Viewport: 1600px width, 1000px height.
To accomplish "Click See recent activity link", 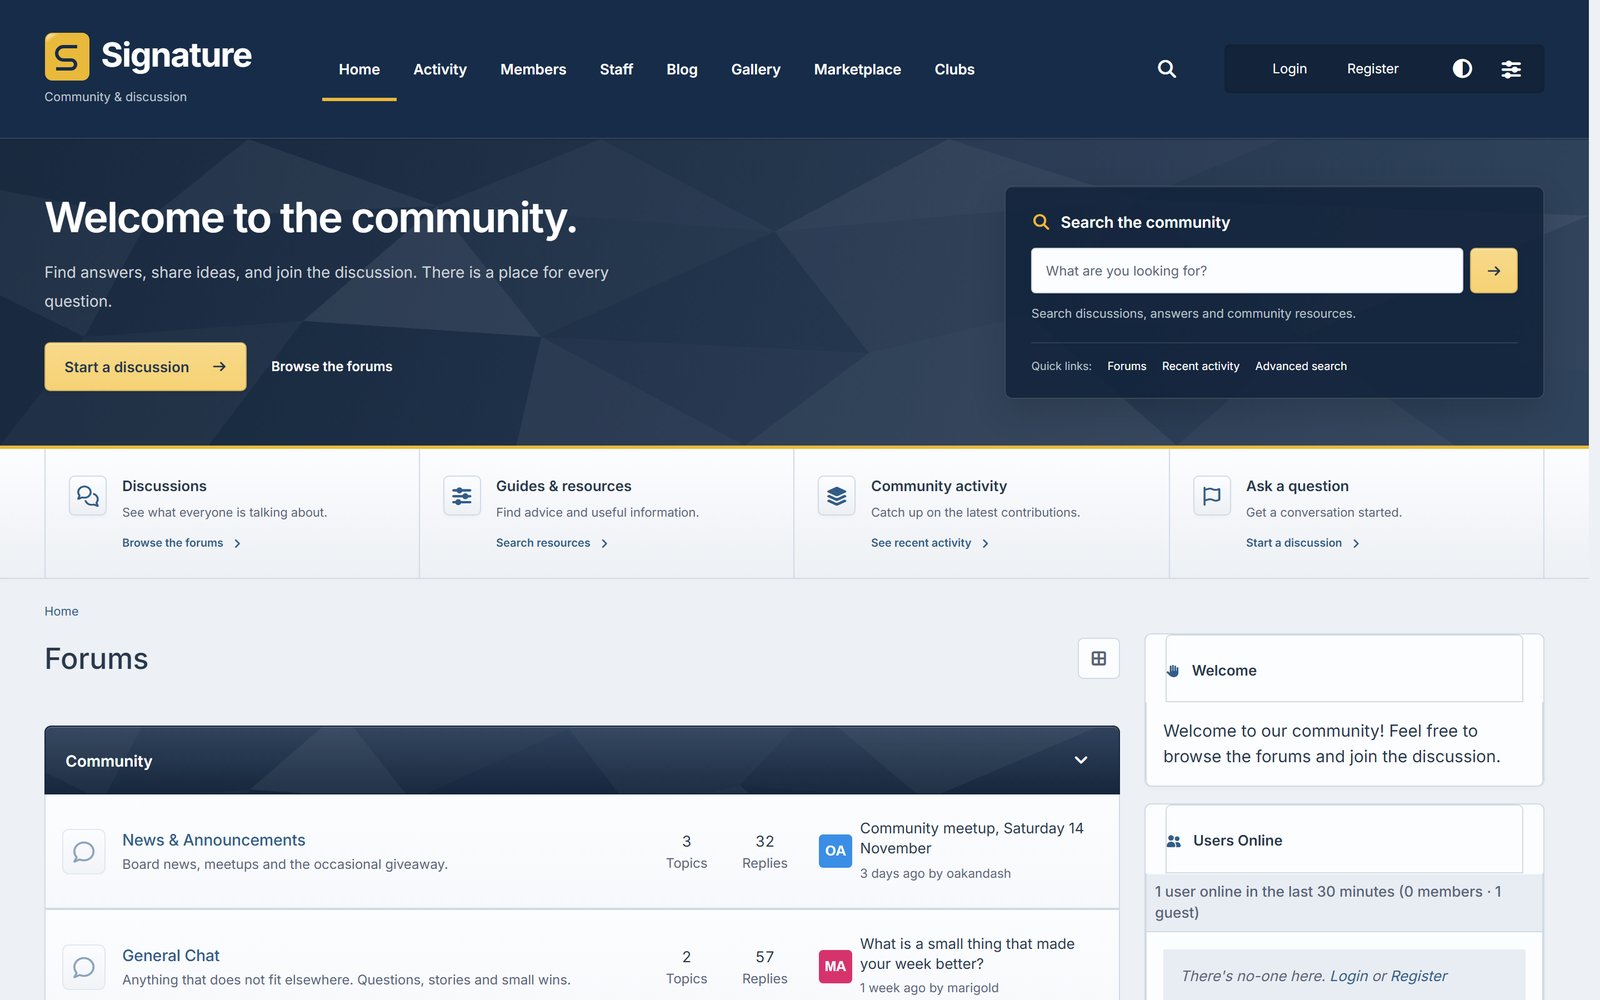I will tap(930, 543).
